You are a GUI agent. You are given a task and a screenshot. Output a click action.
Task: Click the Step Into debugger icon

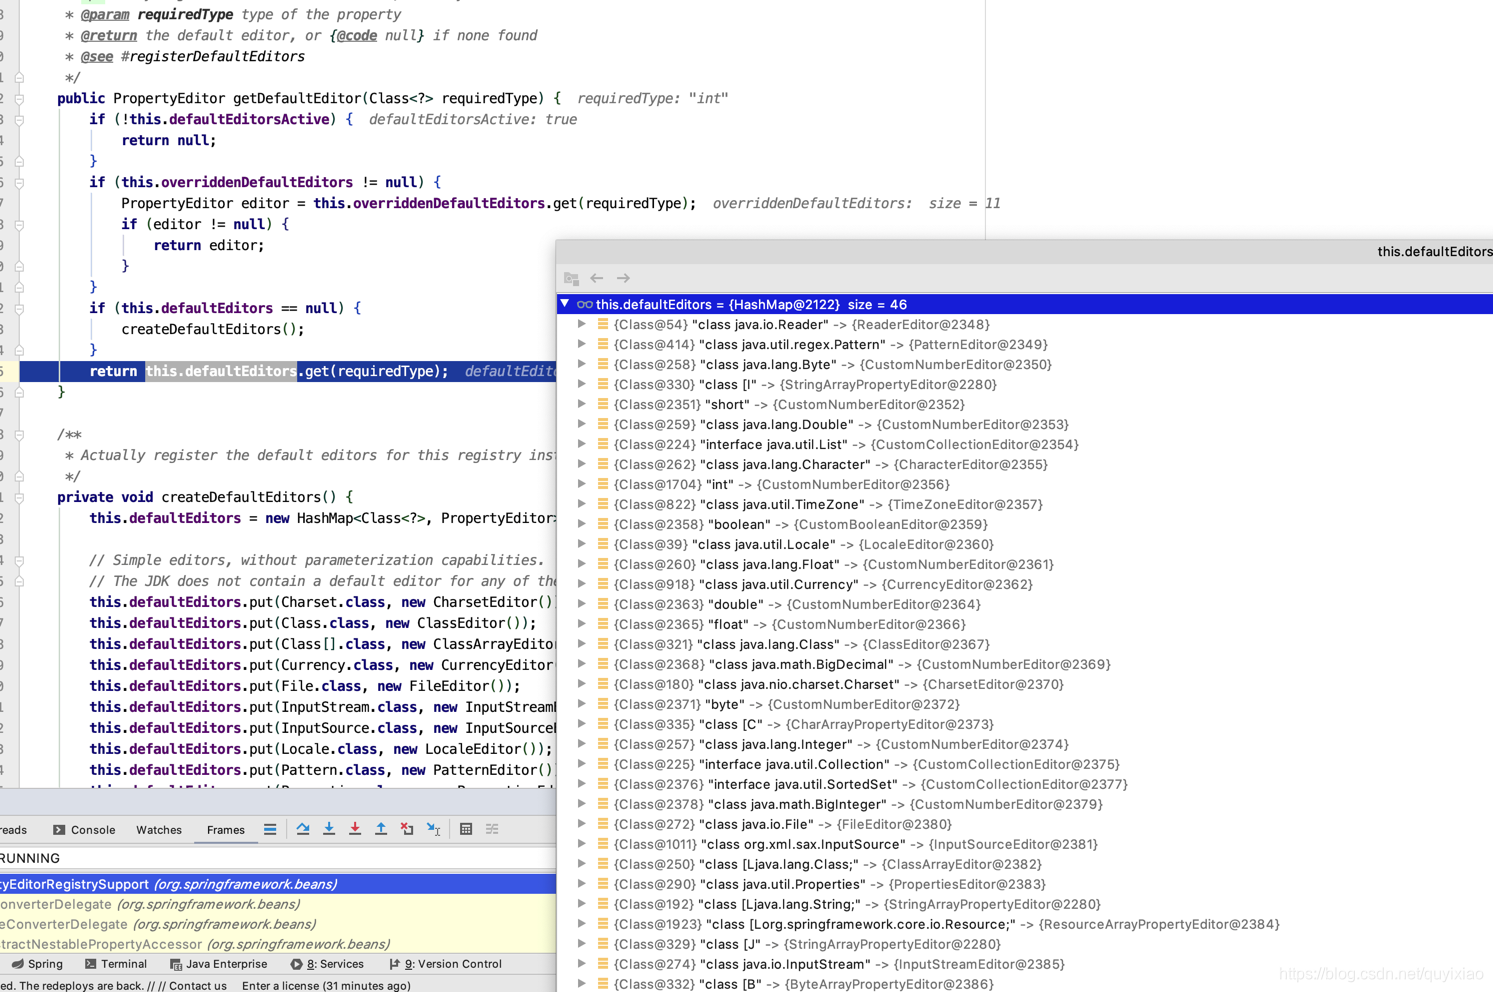pyautogui.click(x=329, y=829)
